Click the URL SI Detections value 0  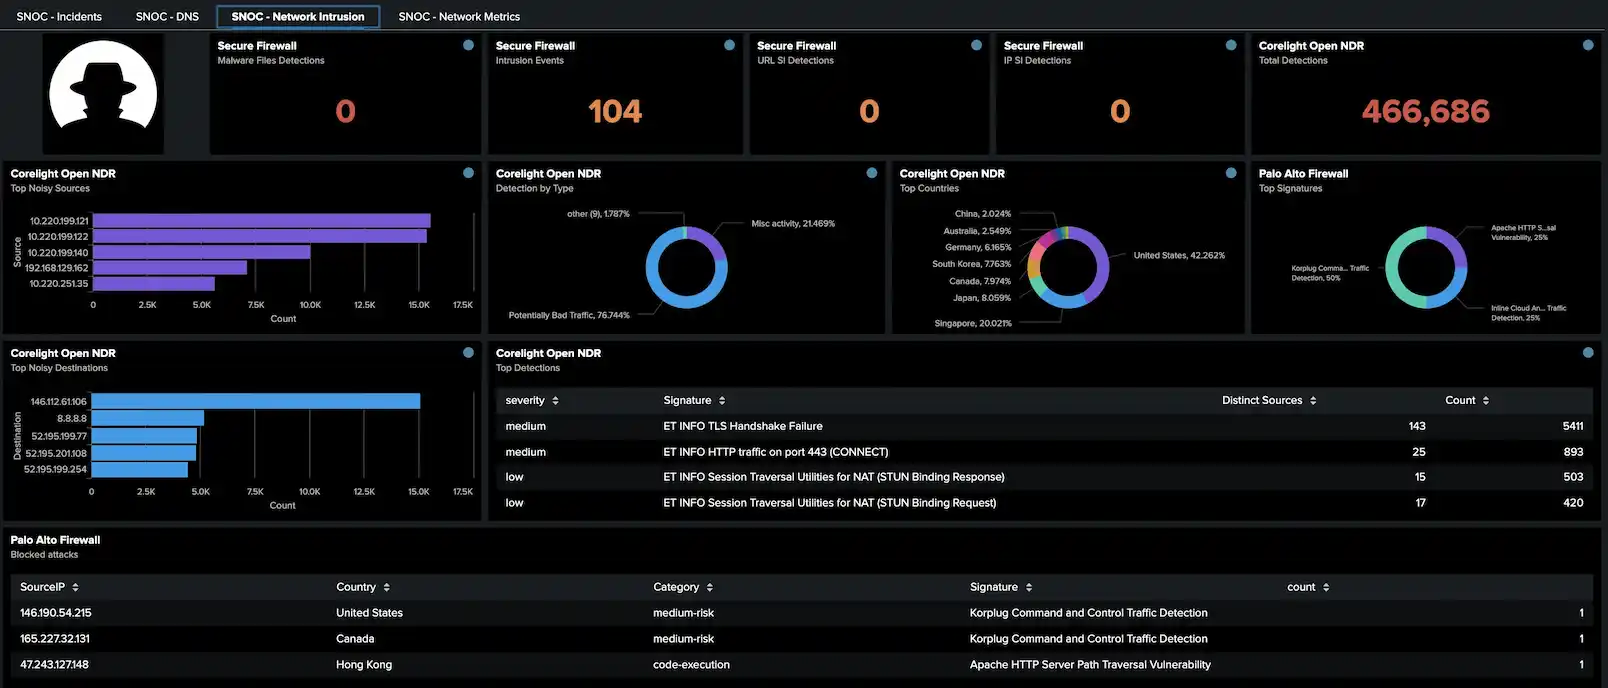(x=869, y=111)
